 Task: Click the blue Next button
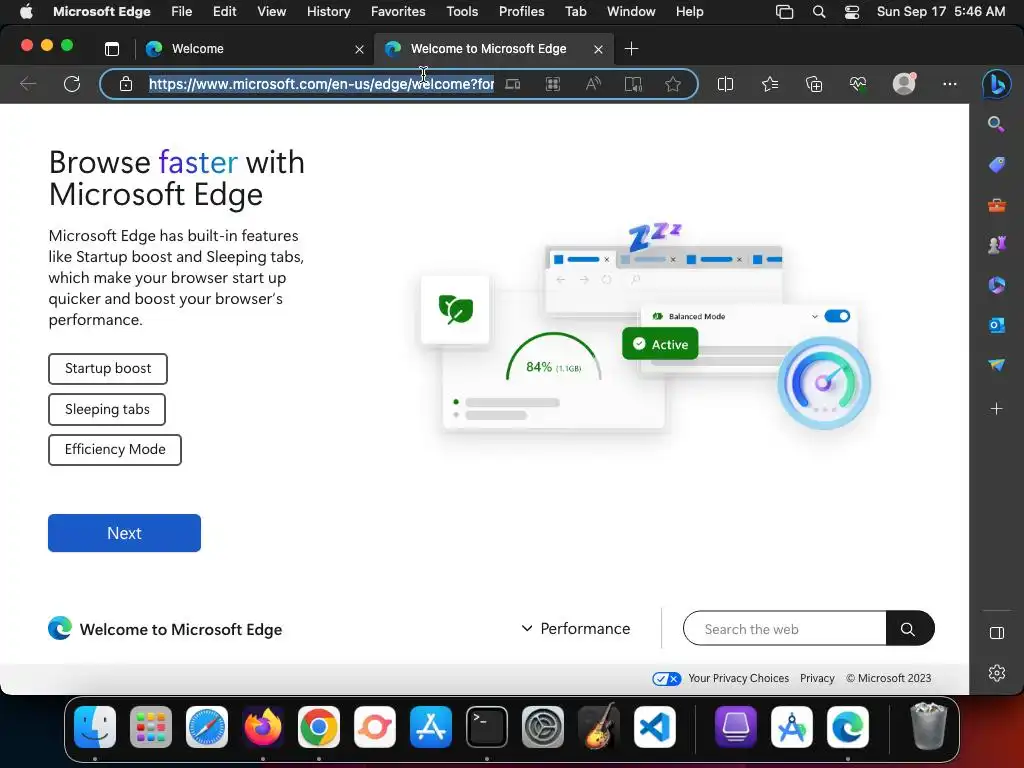[124, 533]
